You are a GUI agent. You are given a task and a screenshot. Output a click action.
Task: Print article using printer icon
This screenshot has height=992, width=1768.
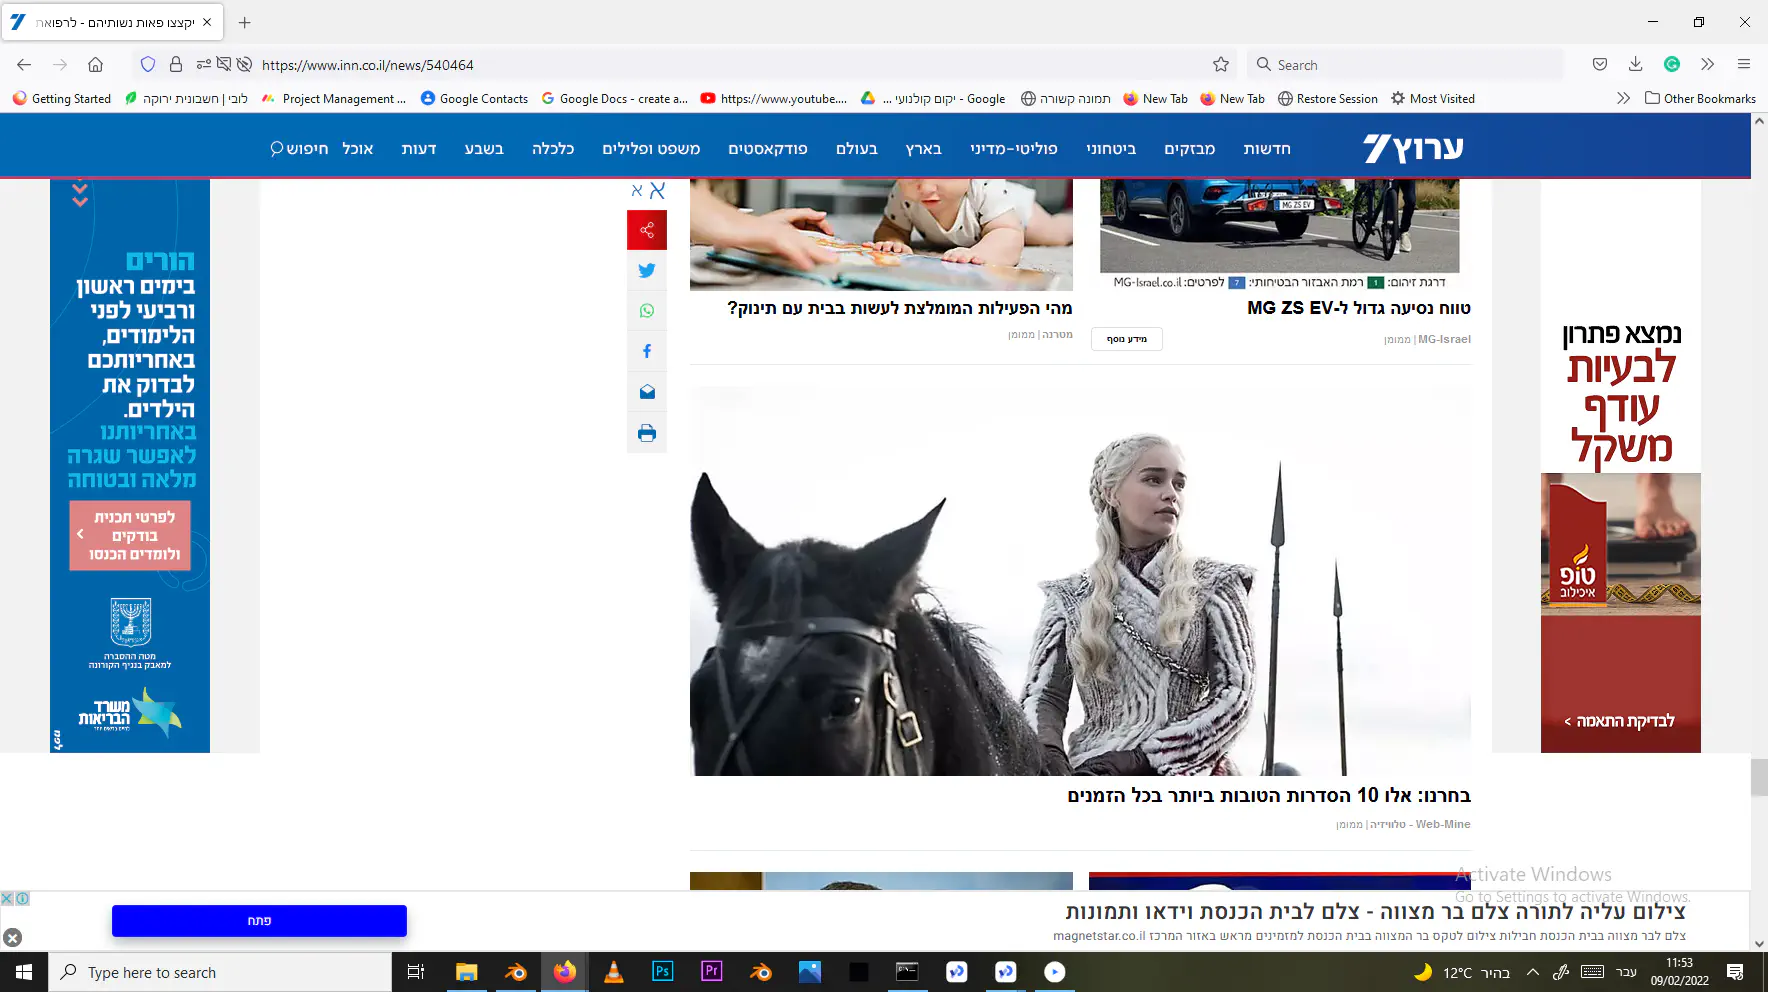point(647,433)
